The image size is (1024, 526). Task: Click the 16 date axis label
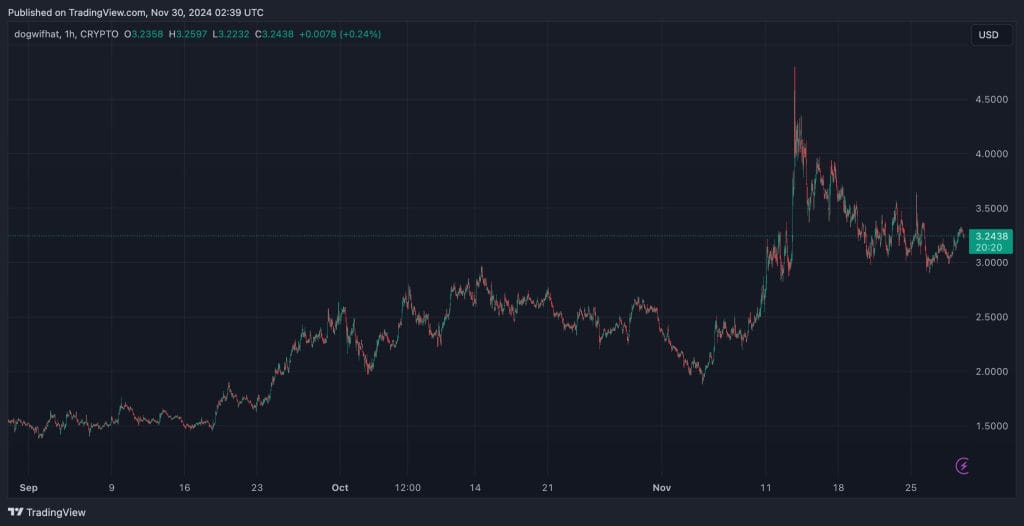click(185, 487)
